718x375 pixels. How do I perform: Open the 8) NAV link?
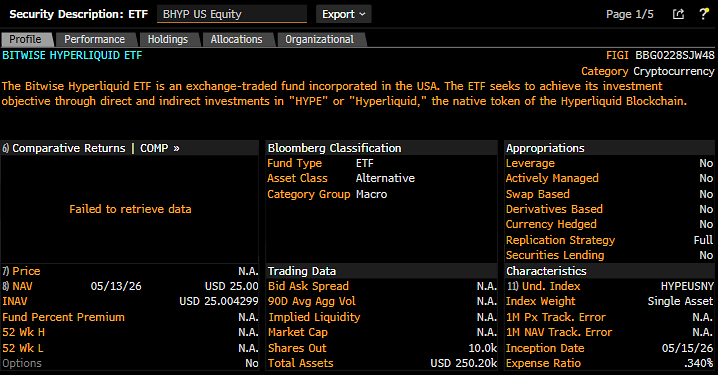coord(17,286)
